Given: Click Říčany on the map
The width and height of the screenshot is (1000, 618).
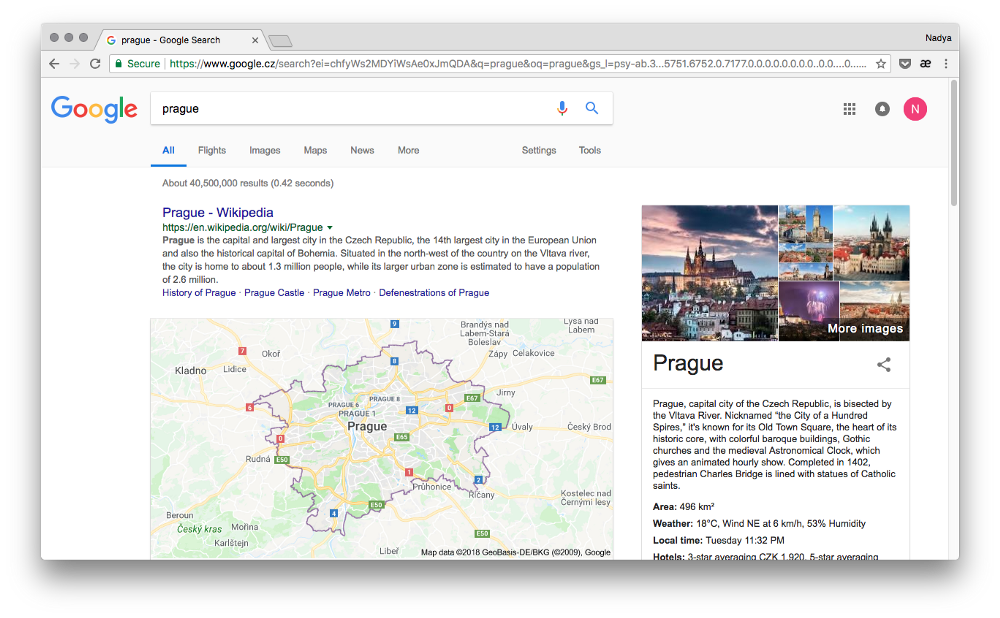Looking at the screenshot, I should pos(482,495).
